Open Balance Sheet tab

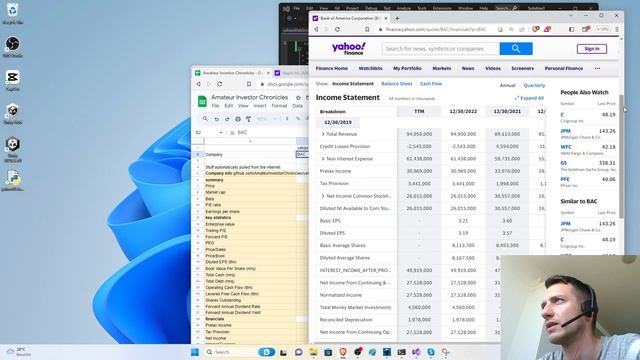pos(397,84)
